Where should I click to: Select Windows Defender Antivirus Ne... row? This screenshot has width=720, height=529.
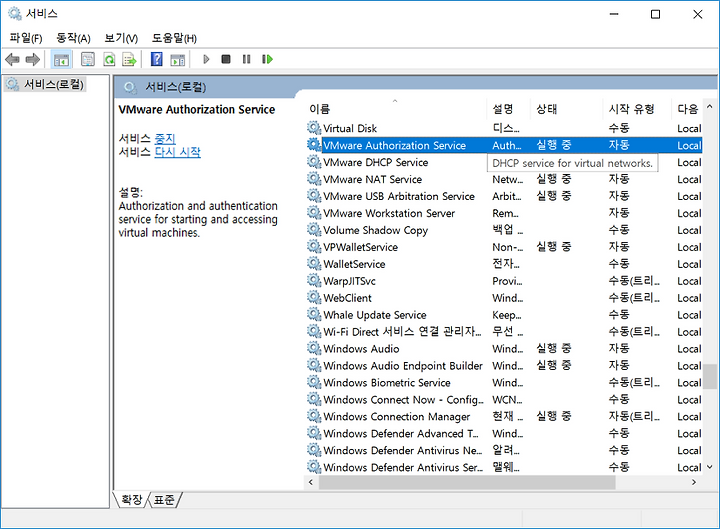(504, 450)
